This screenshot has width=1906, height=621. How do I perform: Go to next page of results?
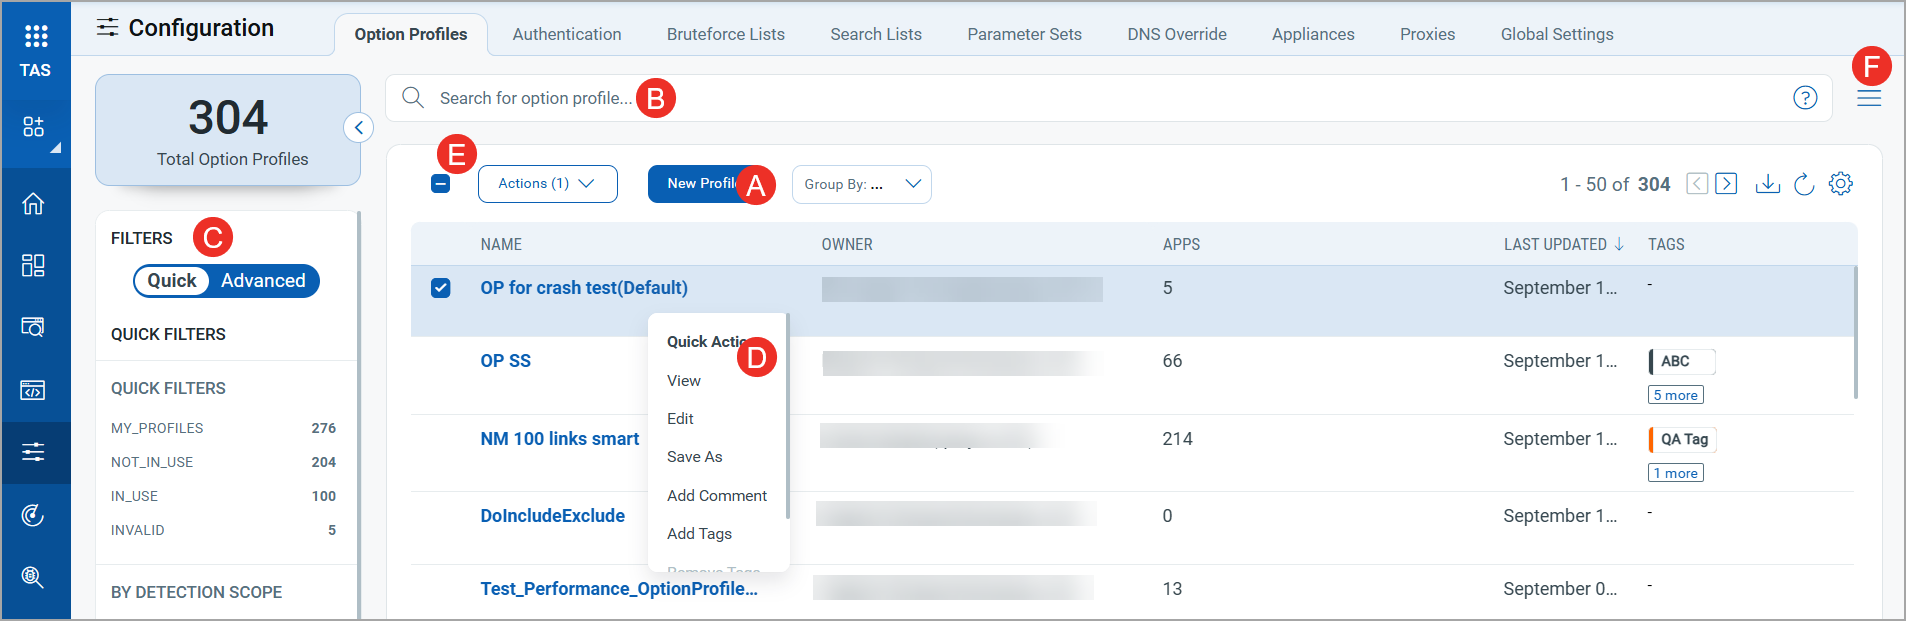click(1726, 184)
